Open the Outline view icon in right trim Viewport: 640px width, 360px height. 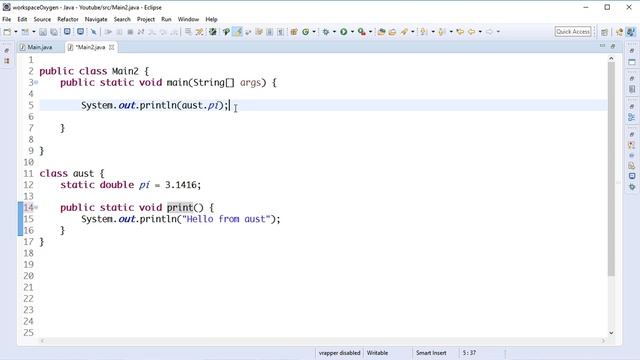(632, 118)
